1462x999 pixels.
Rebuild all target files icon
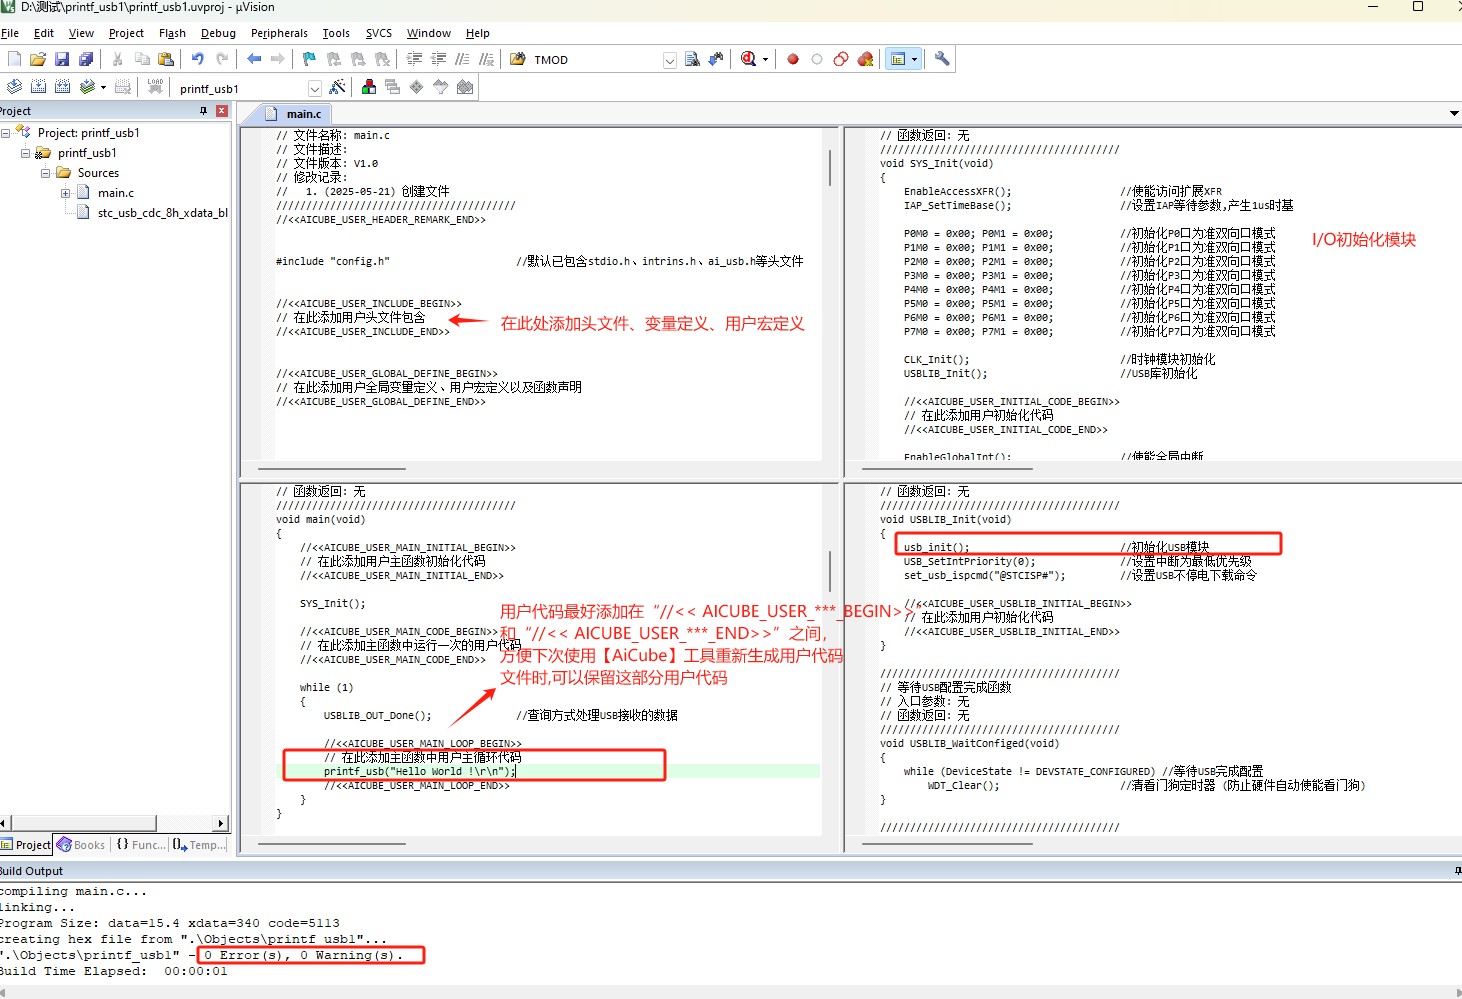tap(62, 87)
